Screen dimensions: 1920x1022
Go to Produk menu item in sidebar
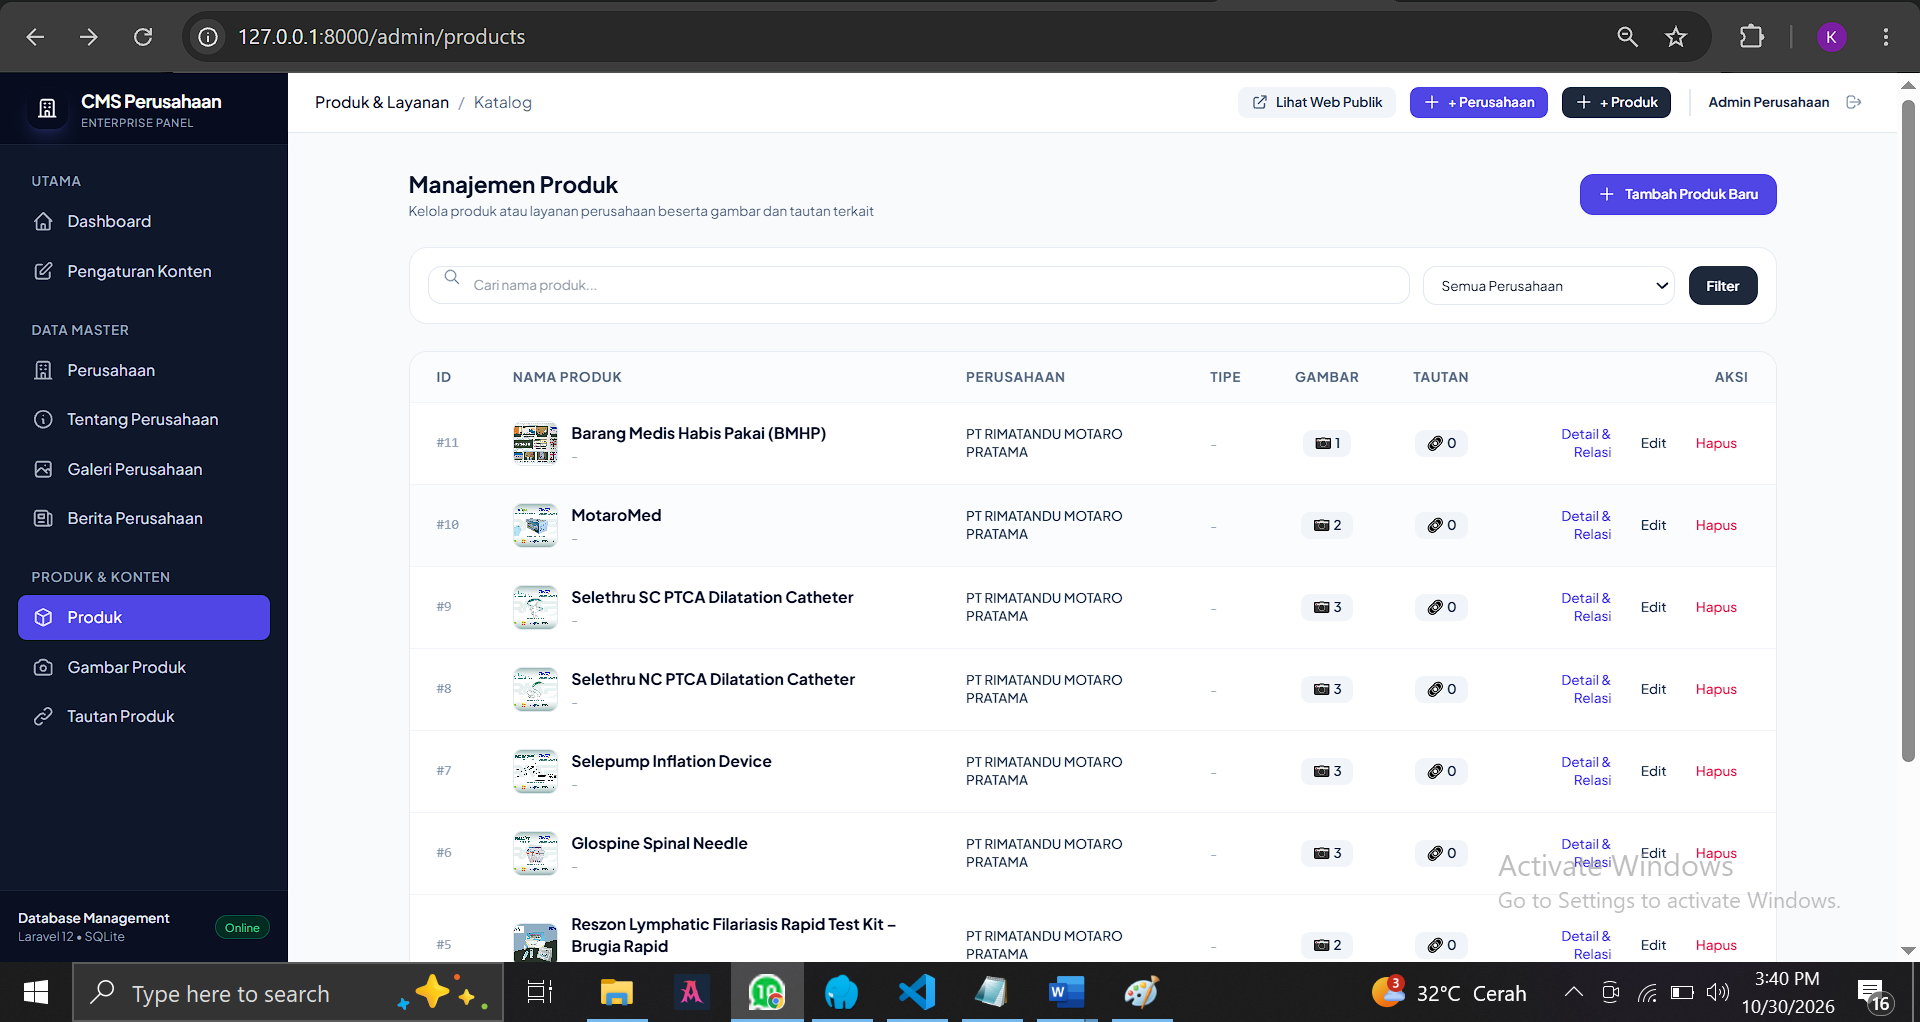click(x=144, y=617)
